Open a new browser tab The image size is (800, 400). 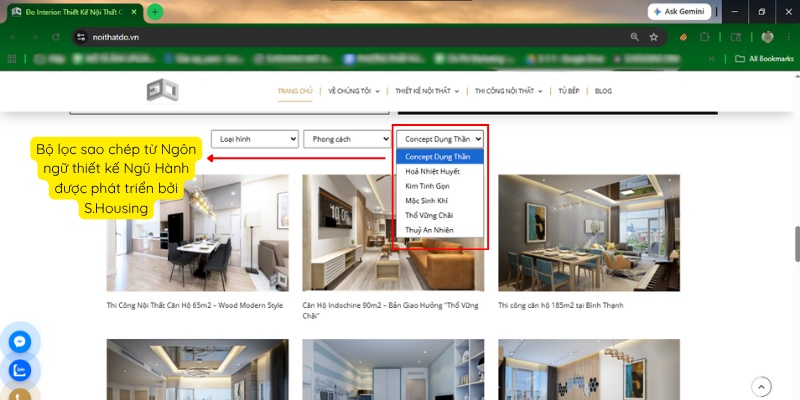point(155,12)
